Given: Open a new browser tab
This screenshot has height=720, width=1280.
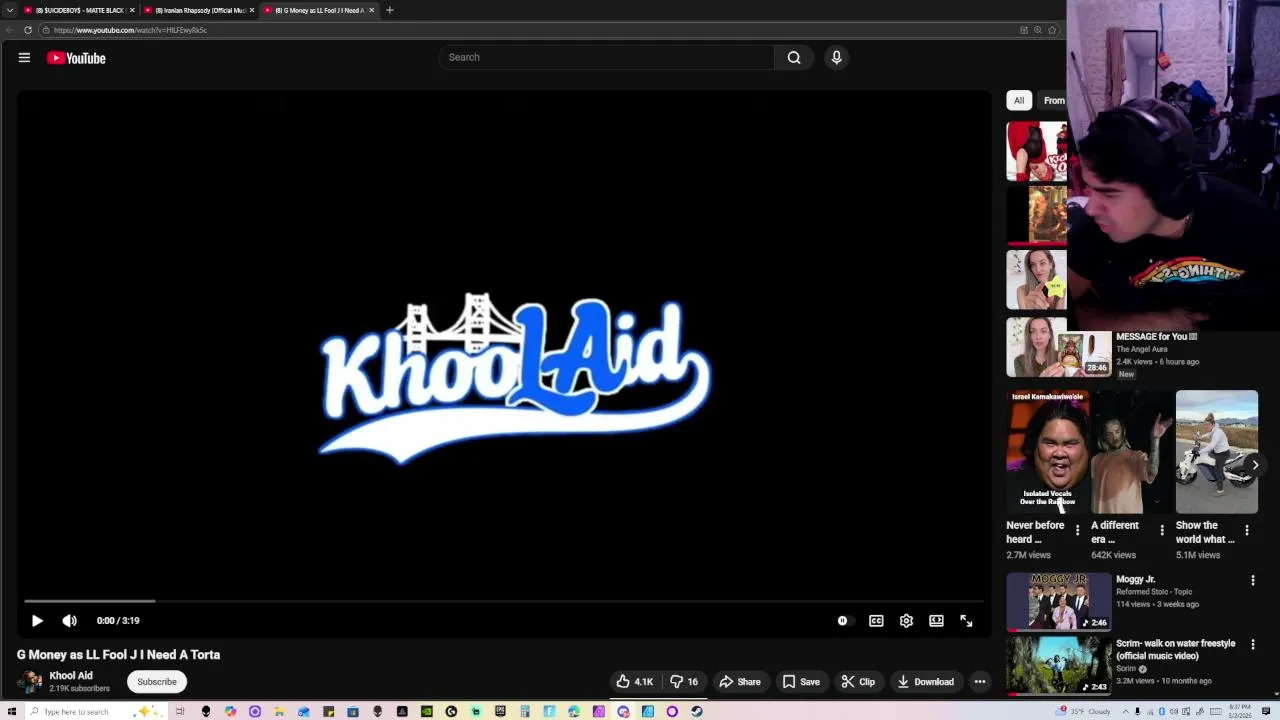Looking at the screenshot, I should point(390,10).
